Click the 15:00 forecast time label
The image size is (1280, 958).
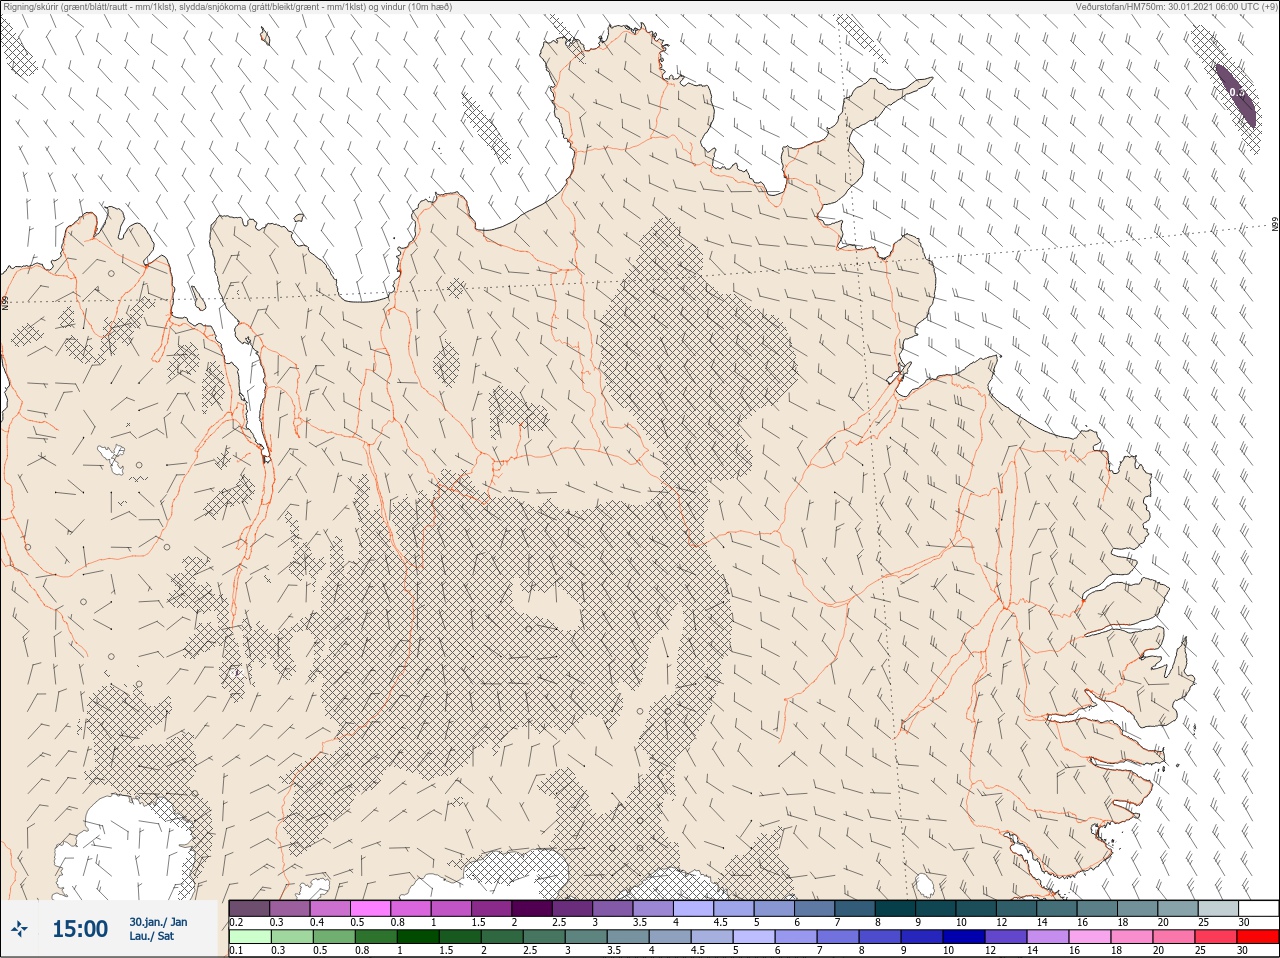80,929
